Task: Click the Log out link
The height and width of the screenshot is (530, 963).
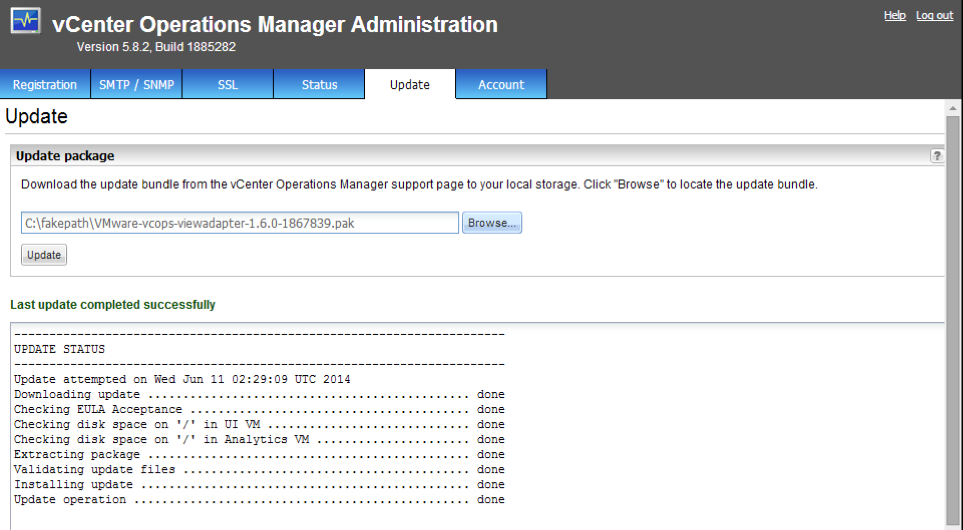Action: click(x=934, y=15)
